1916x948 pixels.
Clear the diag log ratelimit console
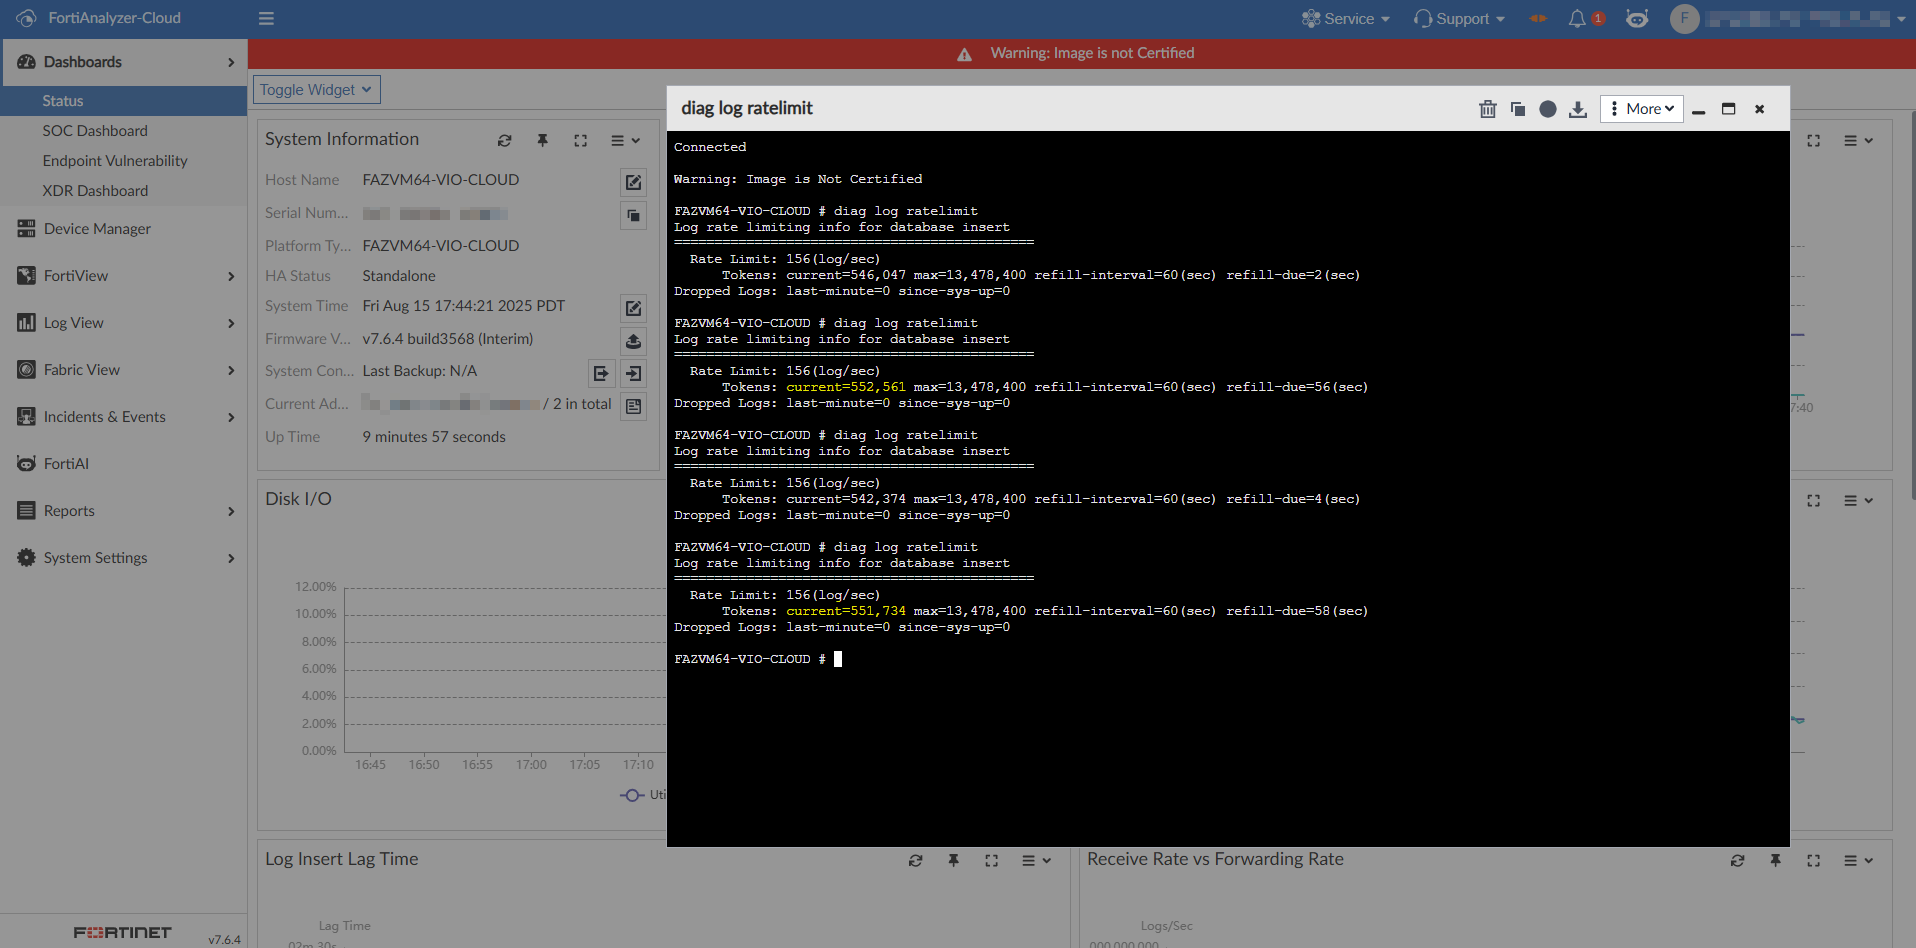coord(1488,109)
